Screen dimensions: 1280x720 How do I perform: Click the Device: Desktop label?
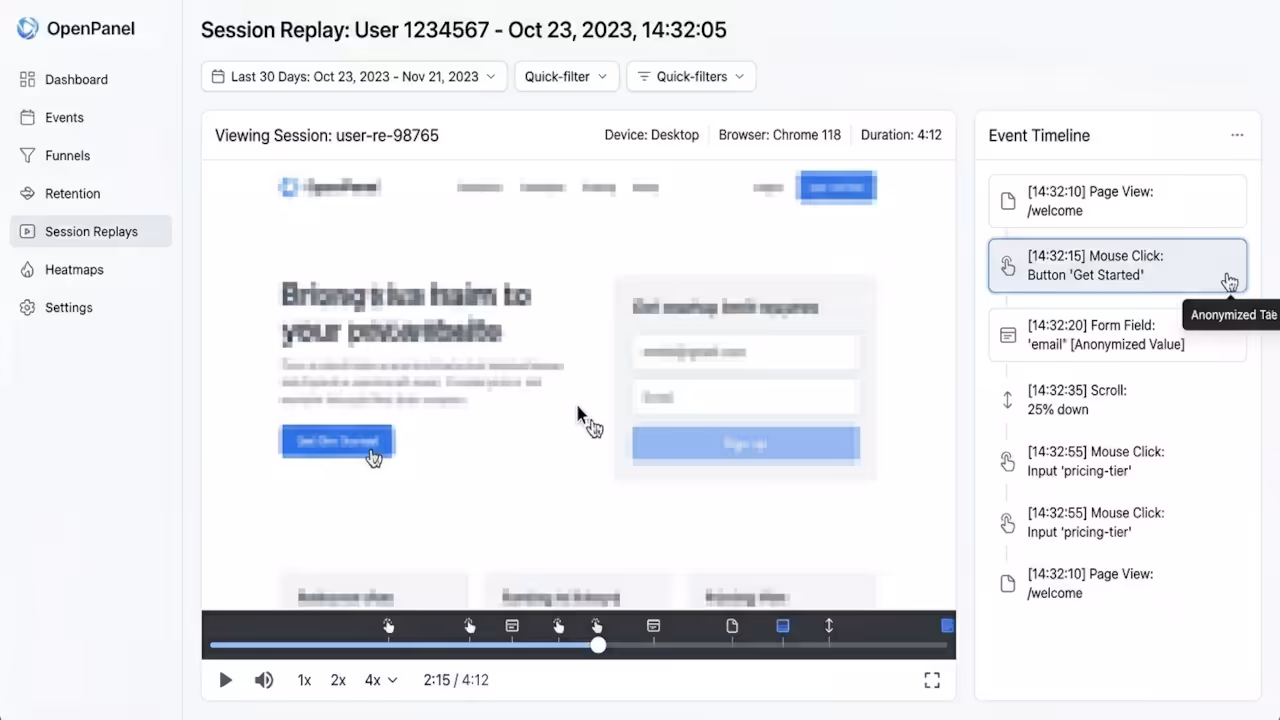(x=652, y=135)
